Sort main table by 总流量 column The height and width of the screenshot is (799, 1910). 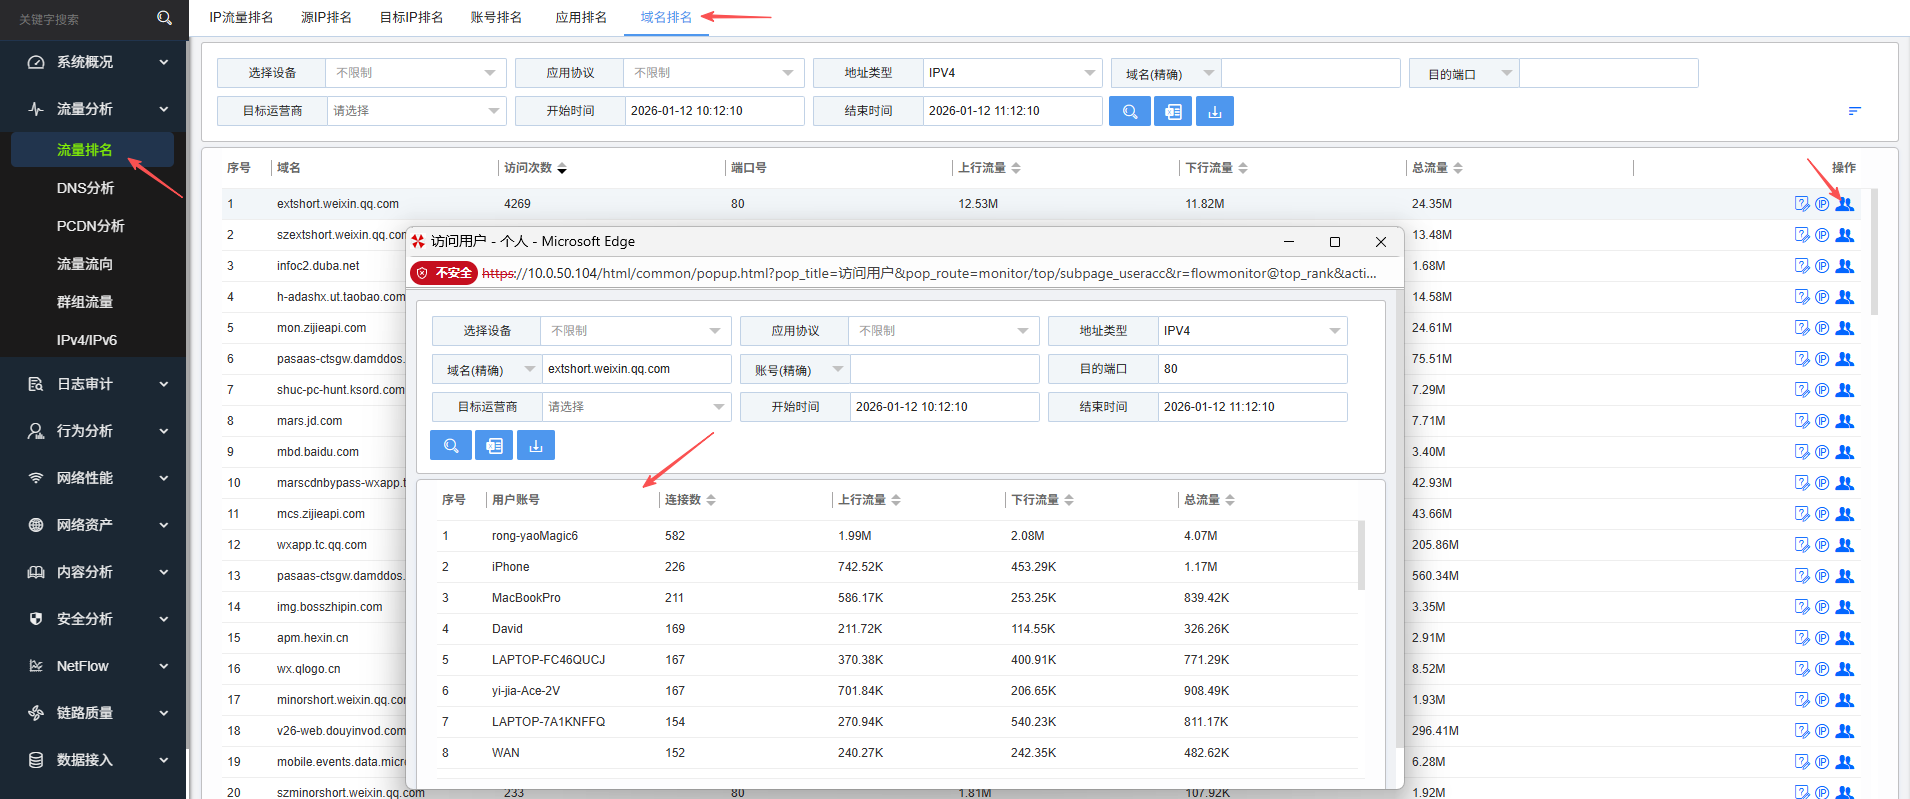point(1437,168)
